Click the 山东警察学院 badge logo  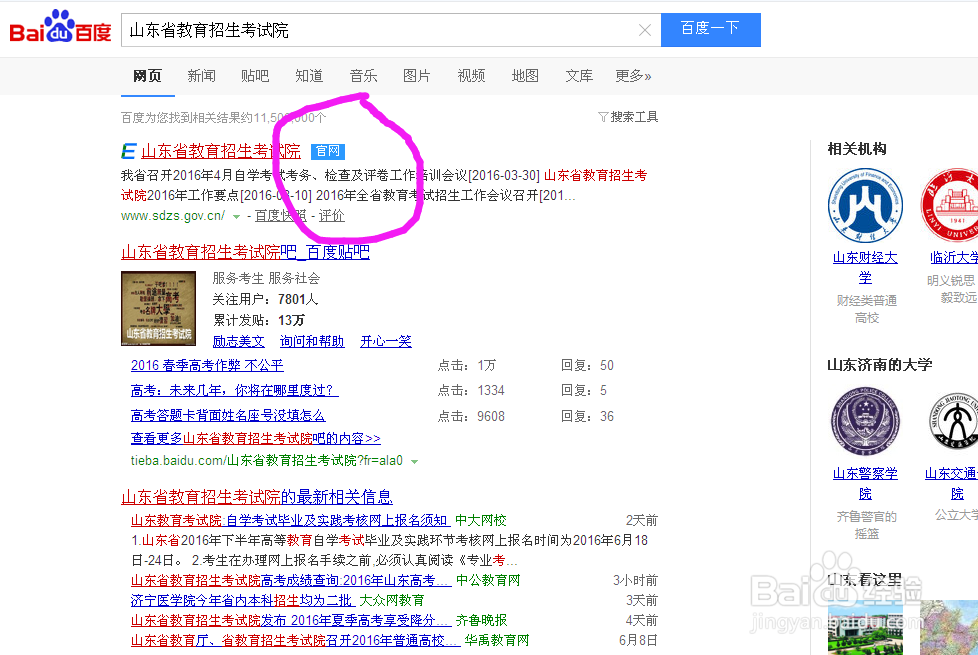click(x=865, y=421)
